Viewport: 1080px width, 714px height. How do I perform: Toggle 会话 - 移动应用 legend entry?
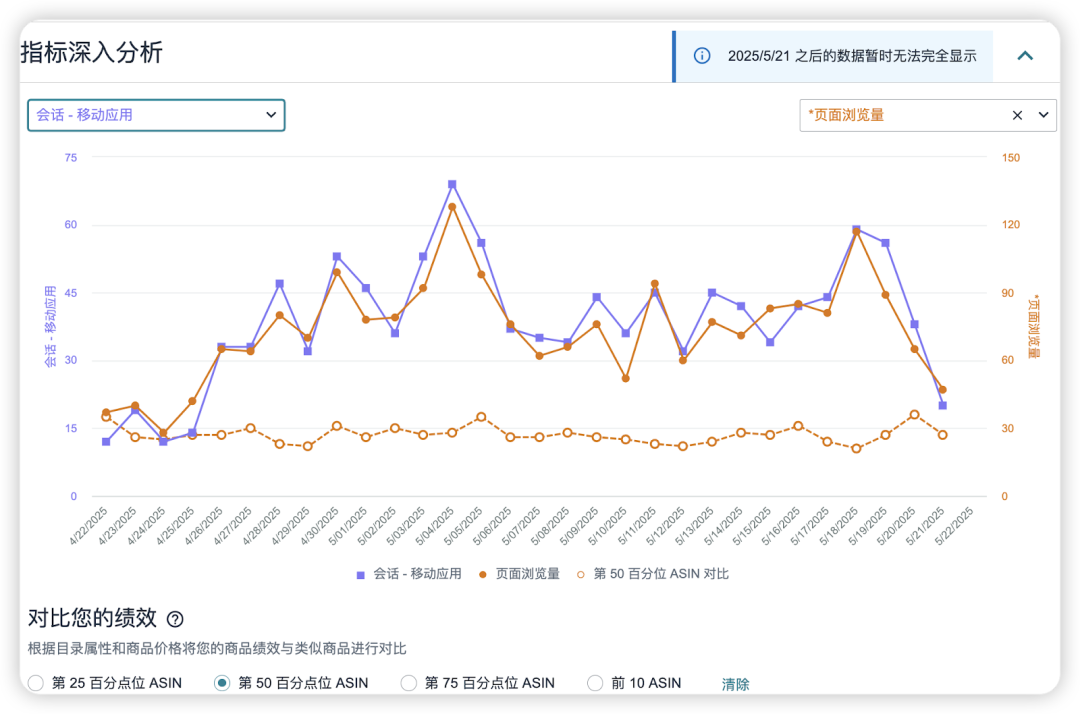(409, 574)
